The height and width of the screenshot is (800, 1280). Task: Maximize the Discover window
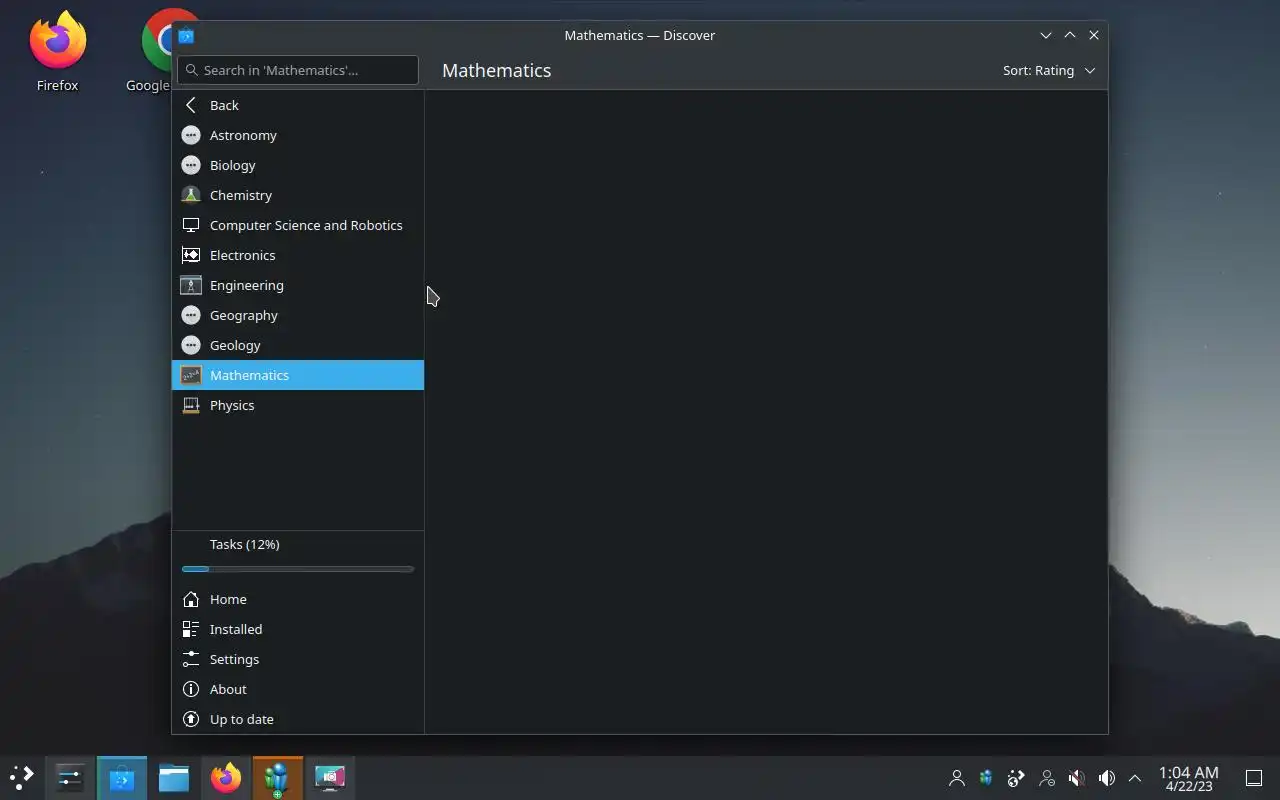click(1070, 35)
